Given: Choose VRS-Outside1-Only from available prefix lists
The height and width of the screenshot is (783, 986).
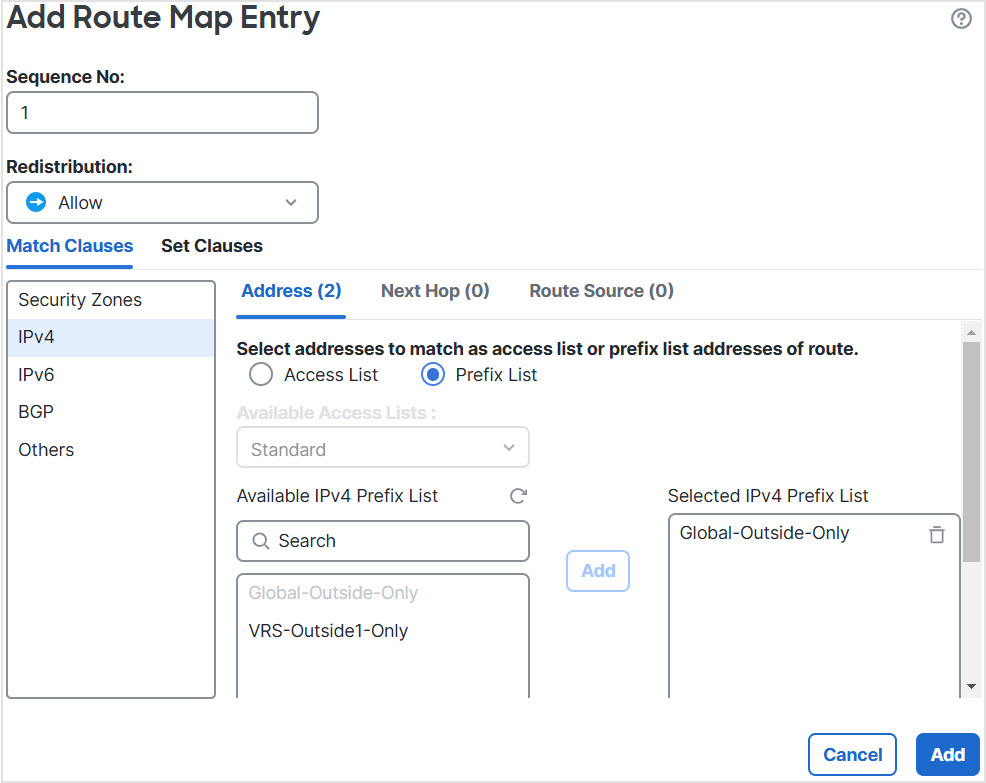Looking at the screenshot, I should (328, 631).
